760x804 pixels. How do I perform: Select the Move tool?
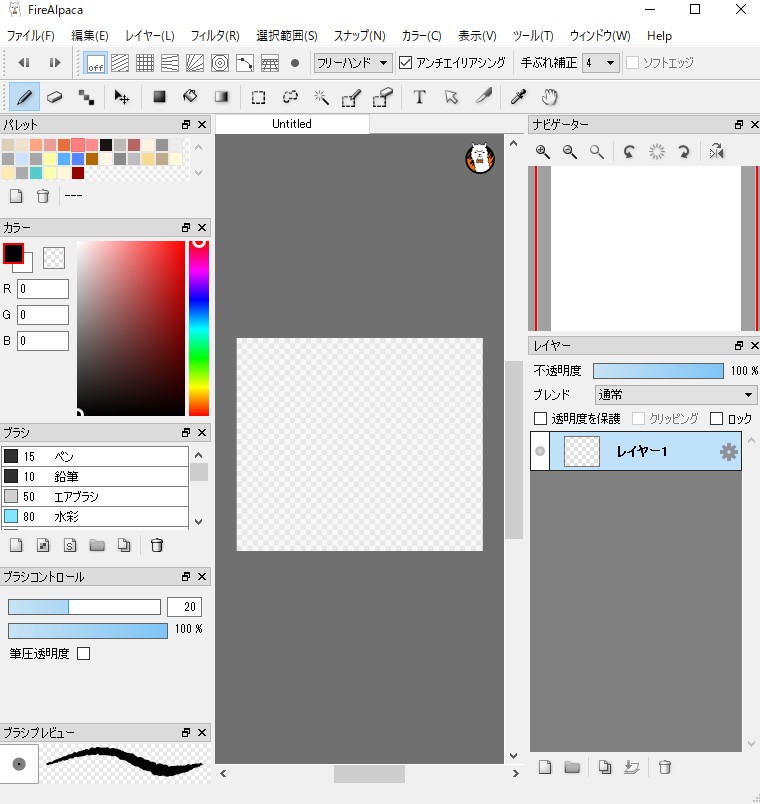(x=122, y=97)
